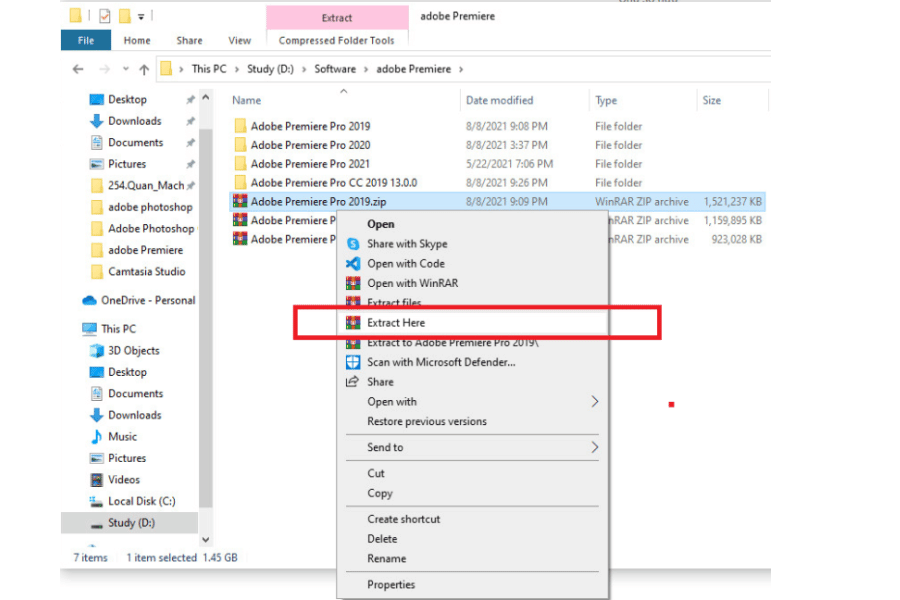This screenshot has width=900, height=600.
Task: Switch to the View ribbon tab
Action: click(x=239, y=41)
